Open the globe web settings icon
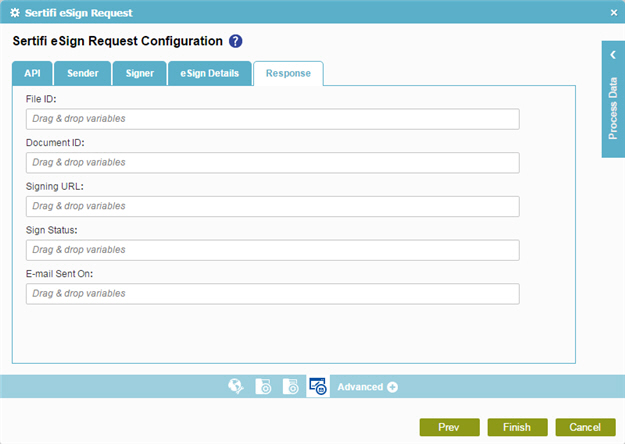This screenshot has width=625, height=444. point(236,386)
